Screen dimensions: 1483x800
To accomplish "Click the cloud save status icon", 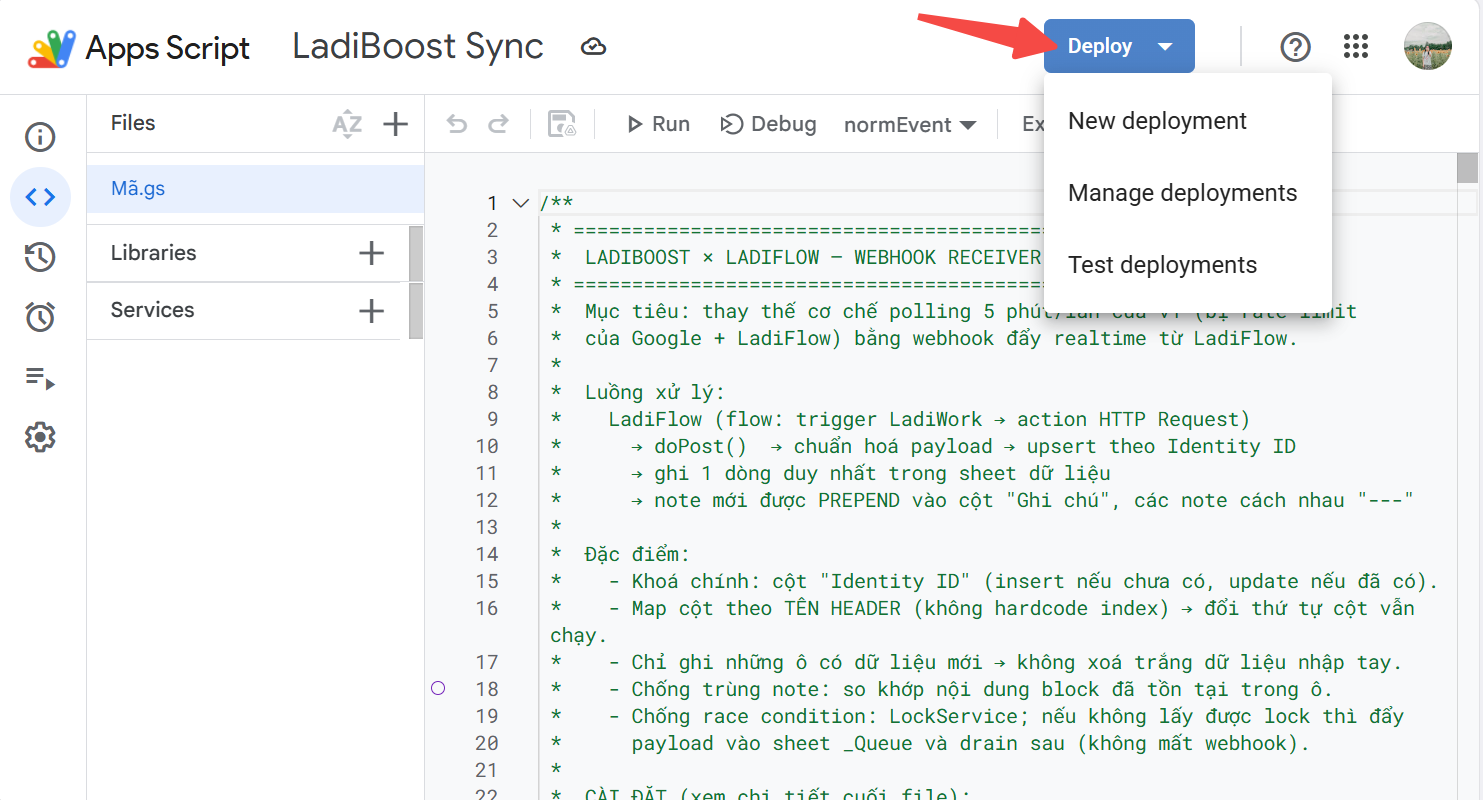I will (594, 47).
